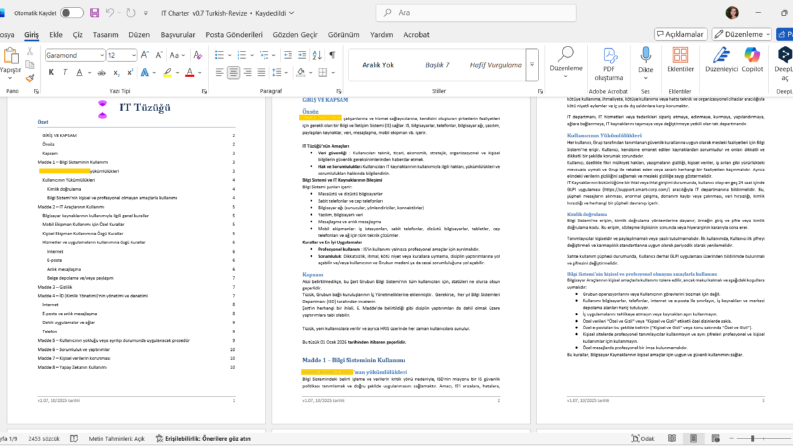The image size is (793, 446).
Task: Switch to the Acrobat tab
Action: 416,35
